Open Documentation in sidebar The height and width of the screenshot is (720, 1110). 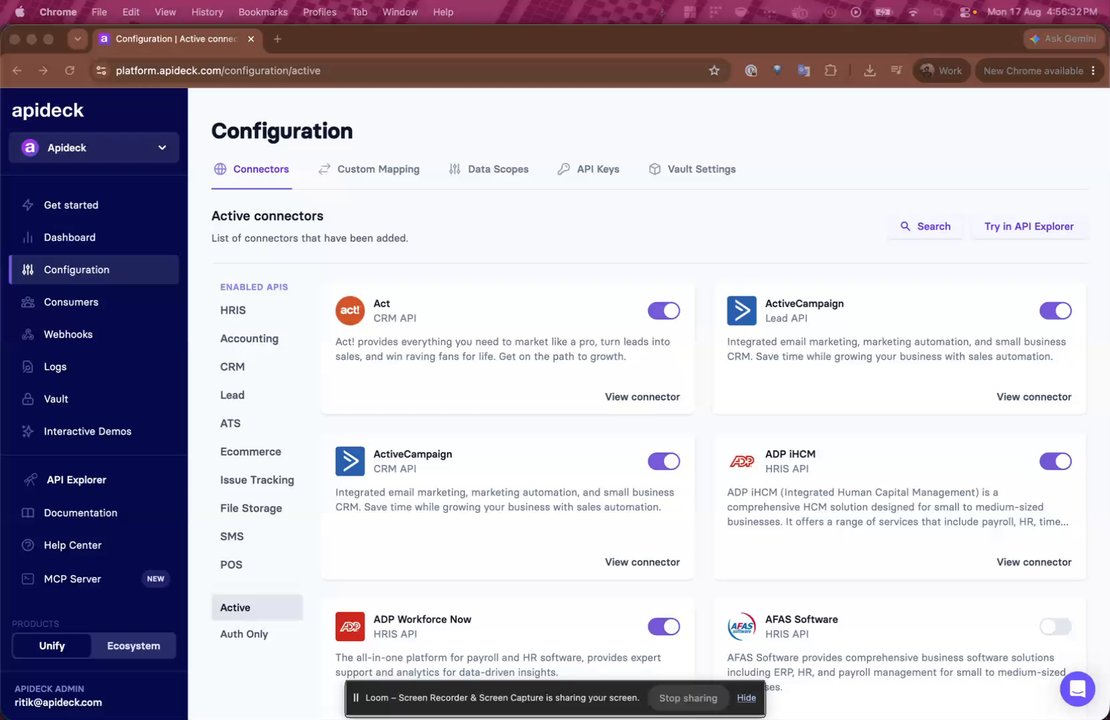pos(80,513)
